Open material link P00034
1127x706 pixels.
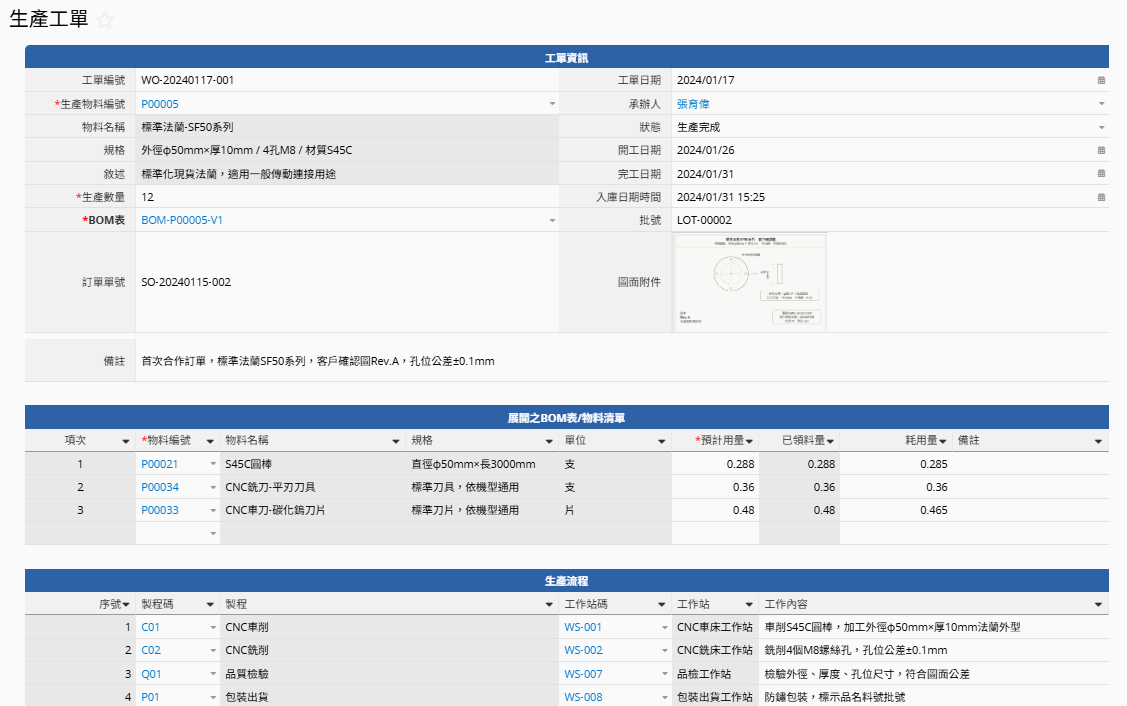point(160,487)
